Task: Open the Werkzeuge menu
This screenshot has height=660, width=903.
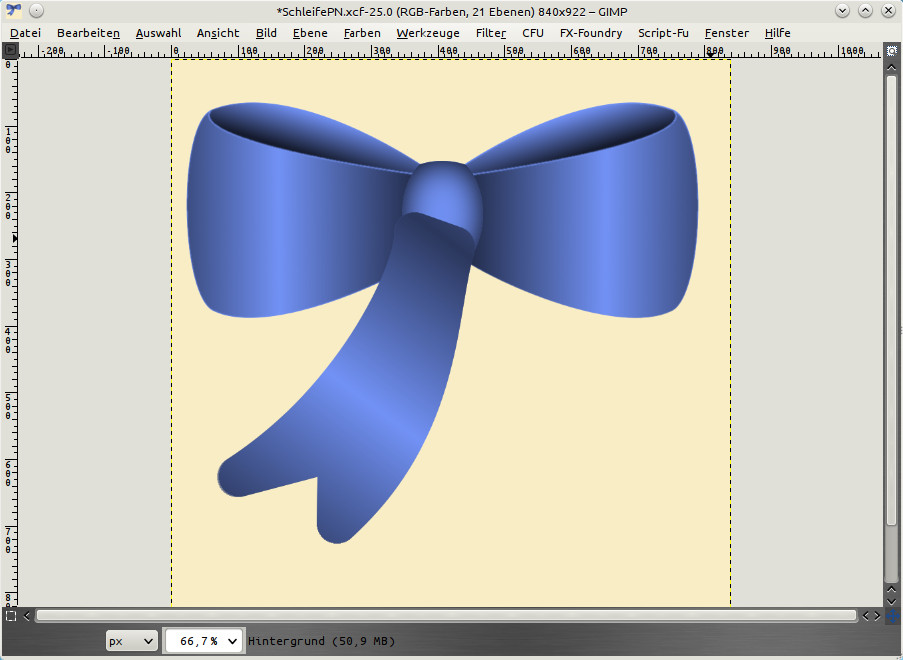Action: [x=427, y=33]
